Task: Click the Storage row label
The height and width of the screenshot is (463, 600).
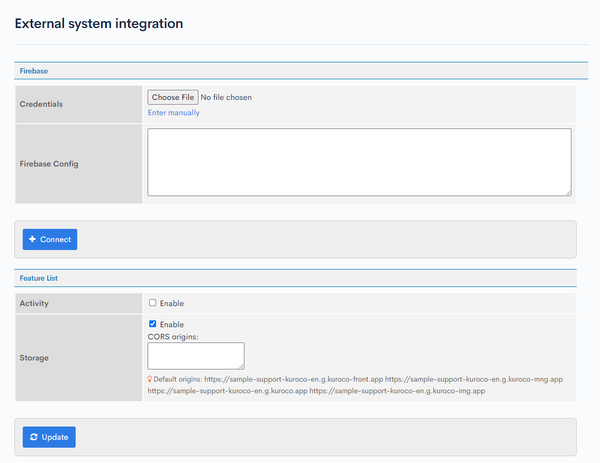Action: tap(34, 358)
